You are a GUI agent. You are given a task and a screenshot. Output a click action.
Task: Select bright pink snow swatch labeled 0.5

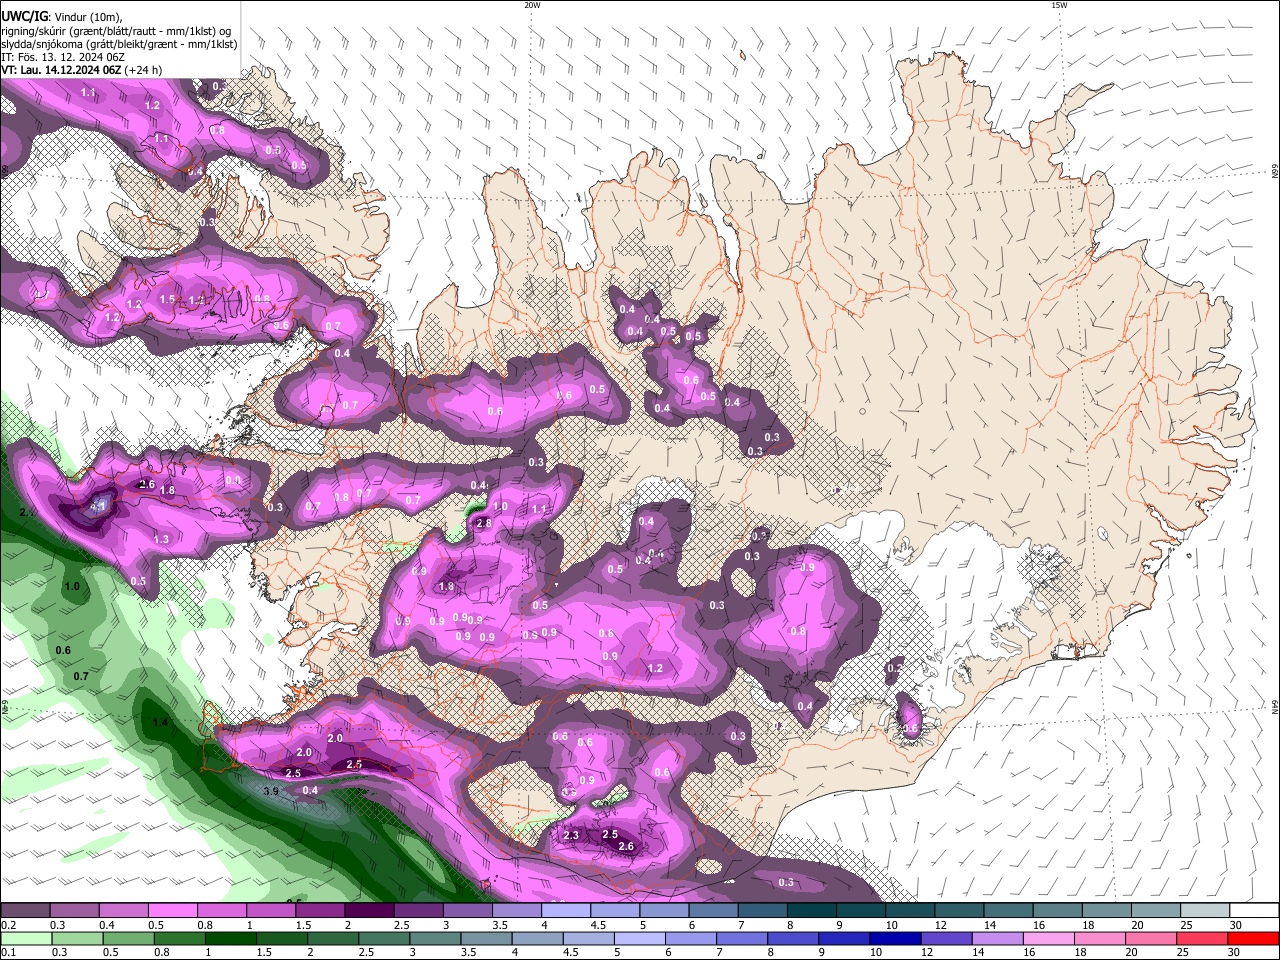(172, 911)
